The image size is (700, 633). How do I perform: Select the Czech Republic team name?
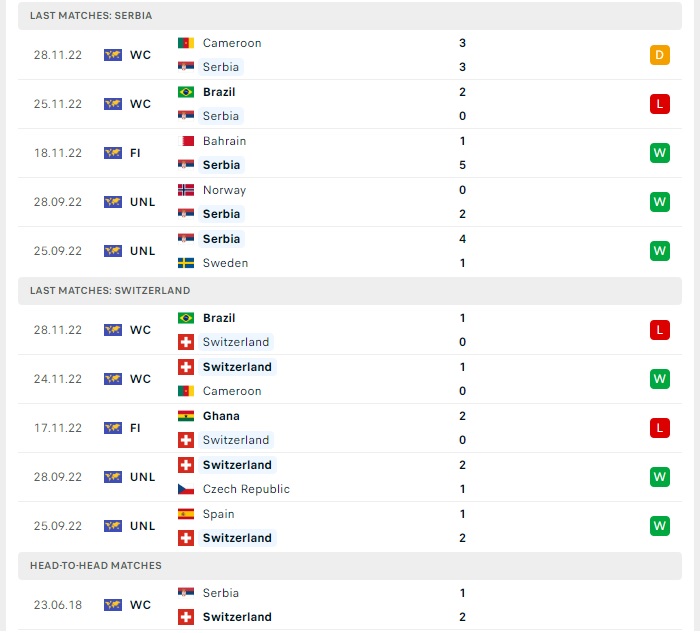click(246, 489)
